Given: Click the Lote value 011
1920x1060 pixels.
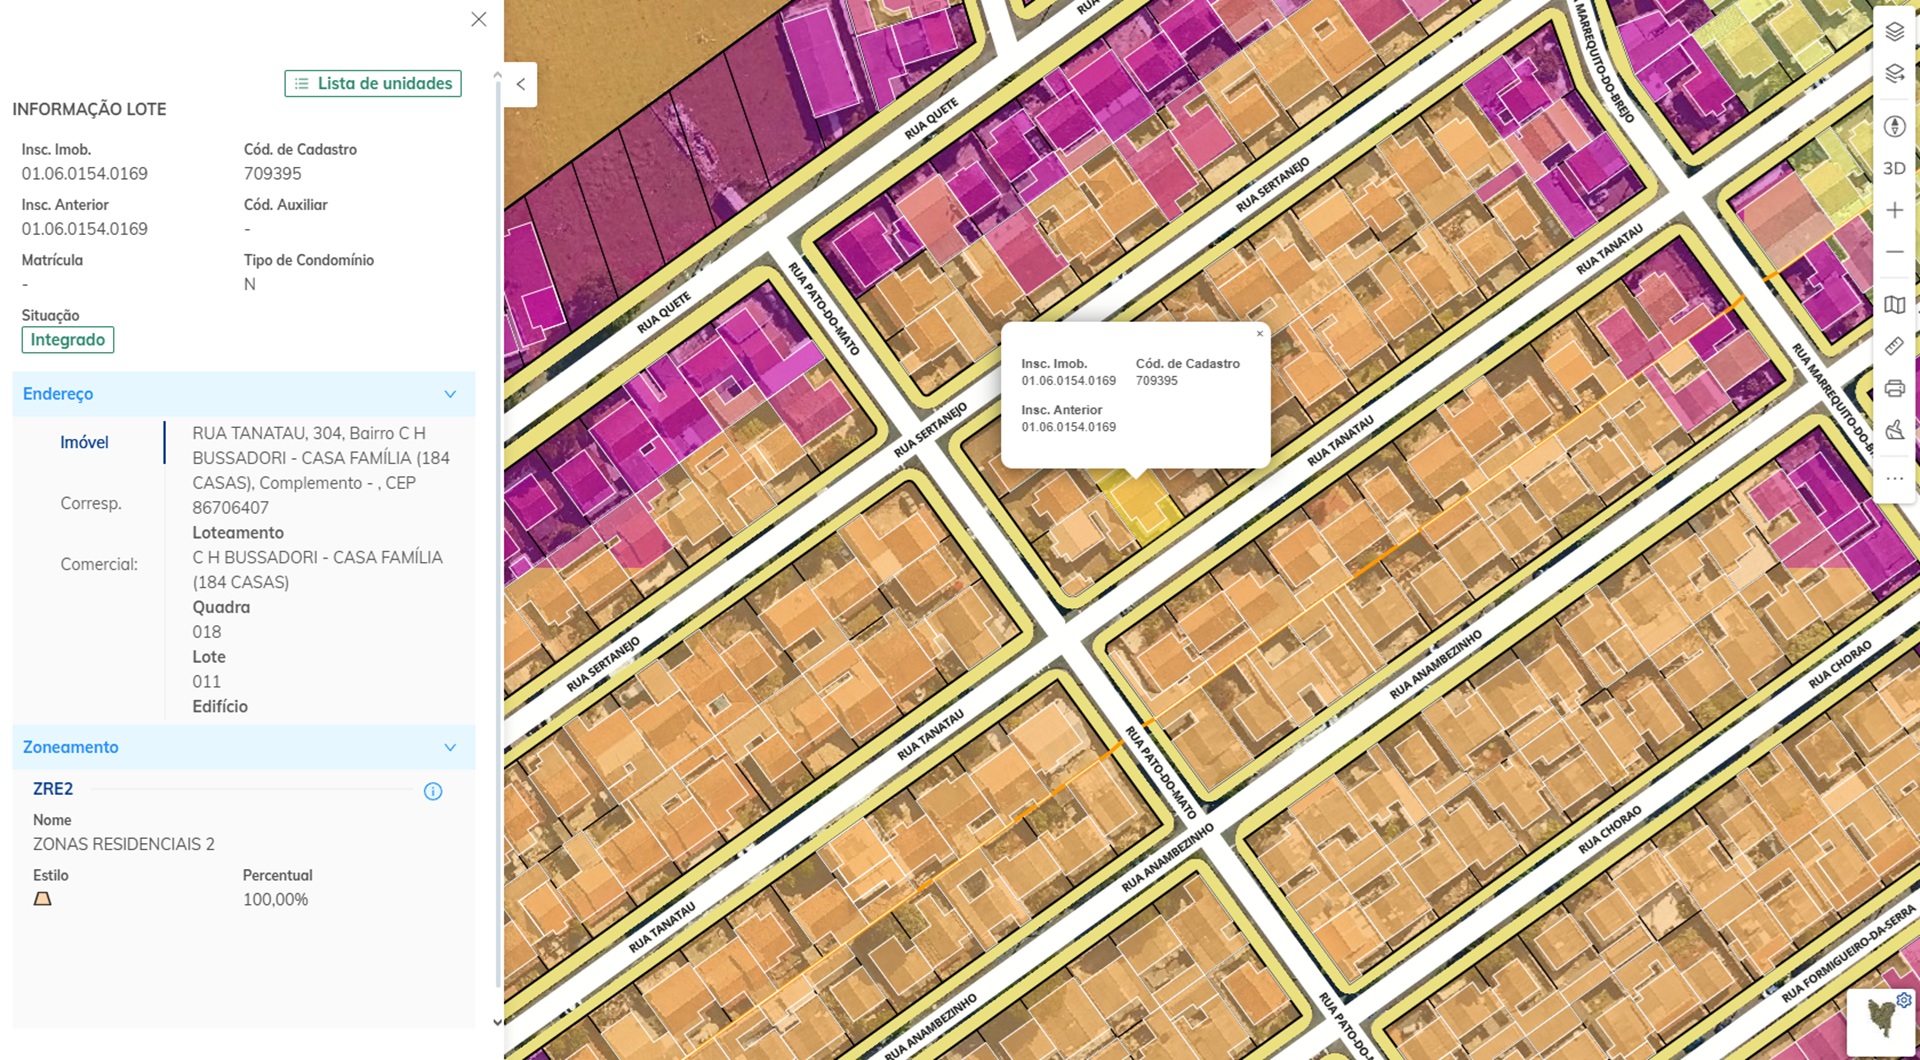Looking at the screenshot, I should click(207, 682).
